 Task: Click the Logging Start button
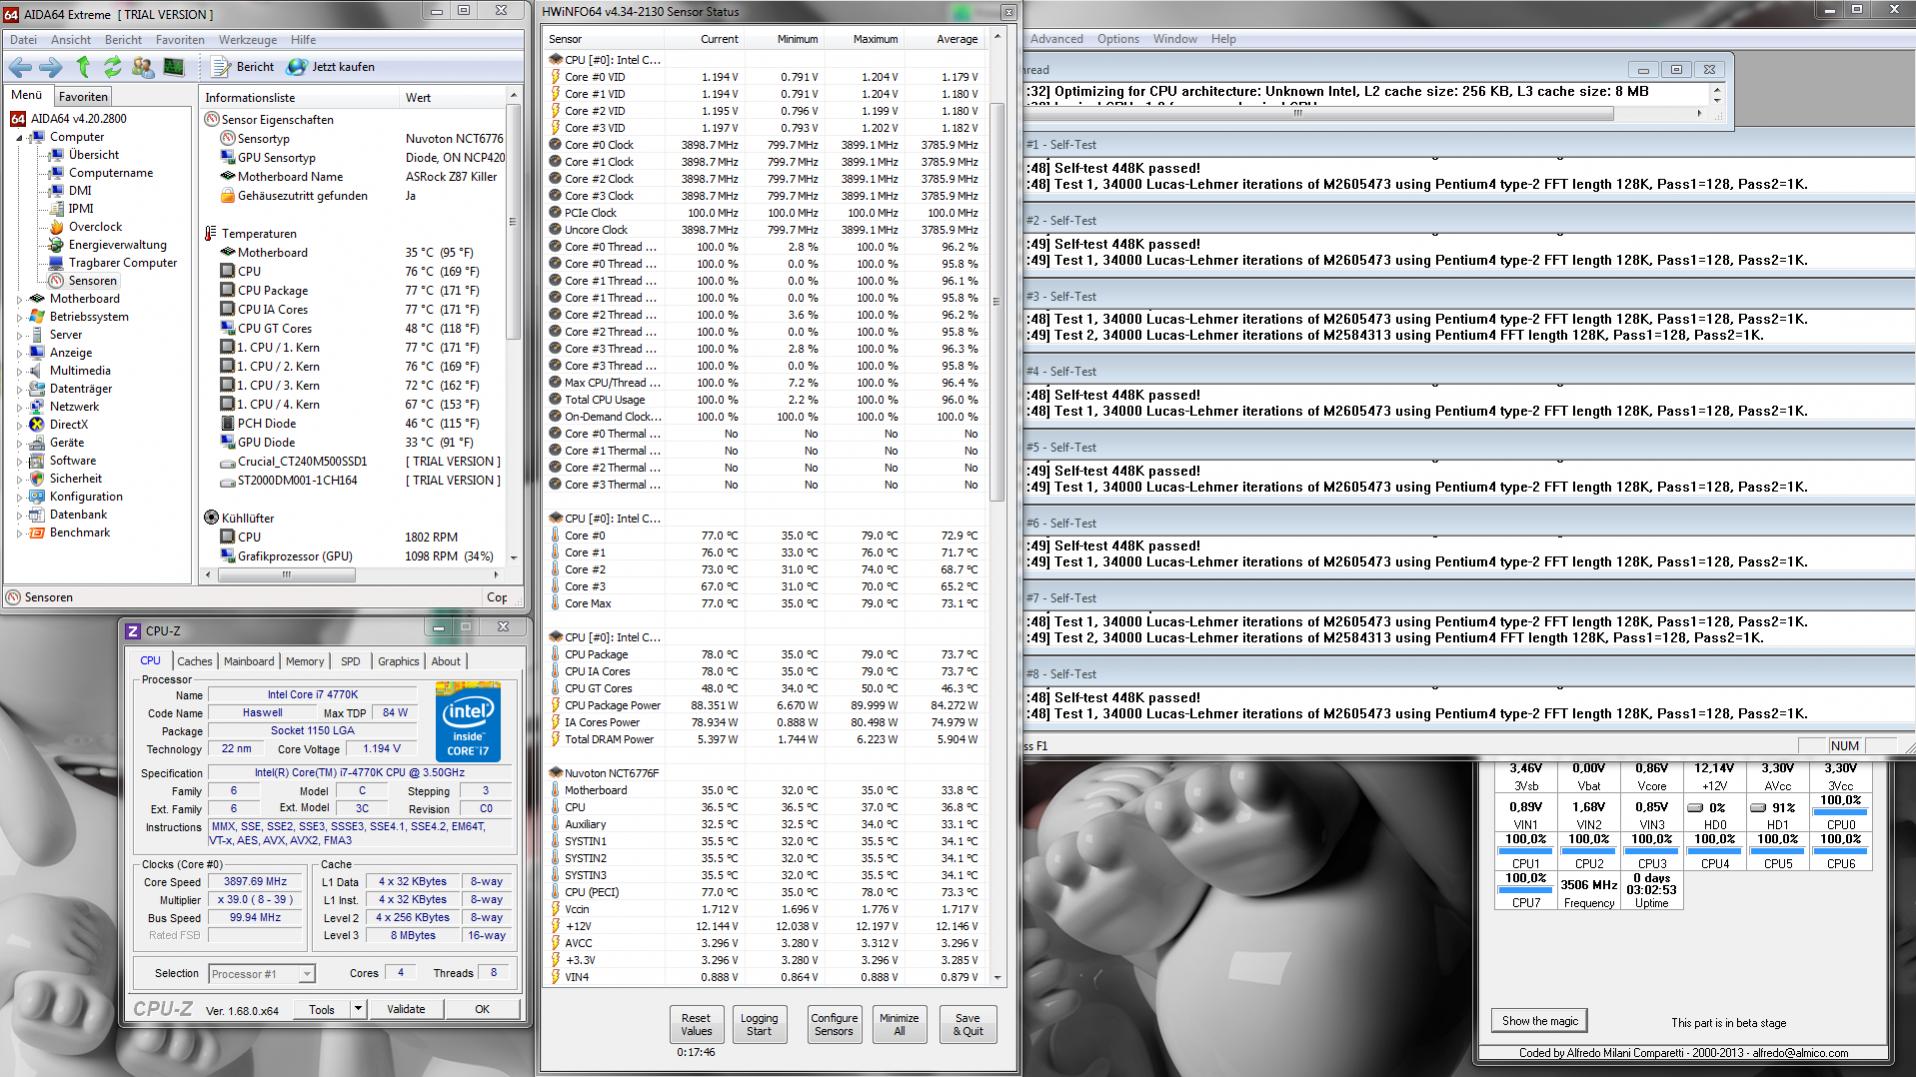(x=759, y=1025)
